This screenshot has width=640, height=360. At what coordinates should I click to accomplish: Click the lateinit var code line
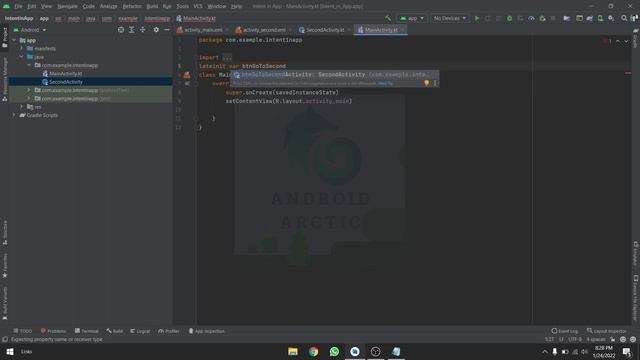[242, 66]
